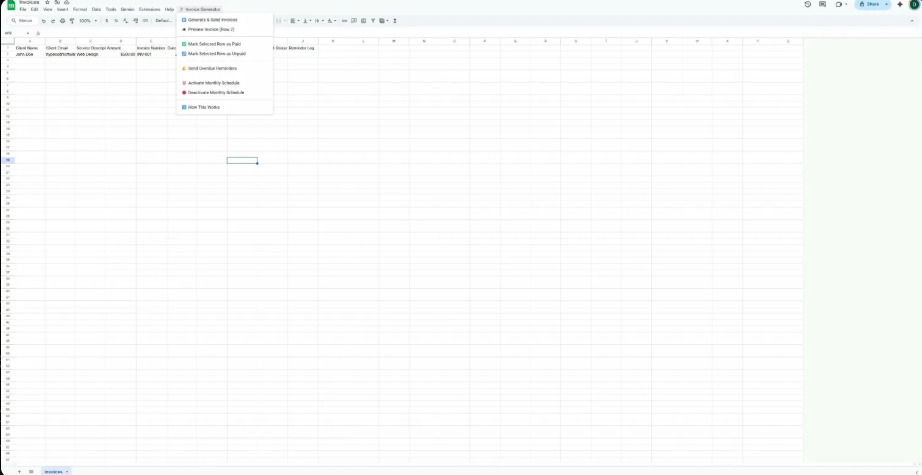Open the filter views dropdown icon
The image size is (922, 475).
tap(383, 21)
